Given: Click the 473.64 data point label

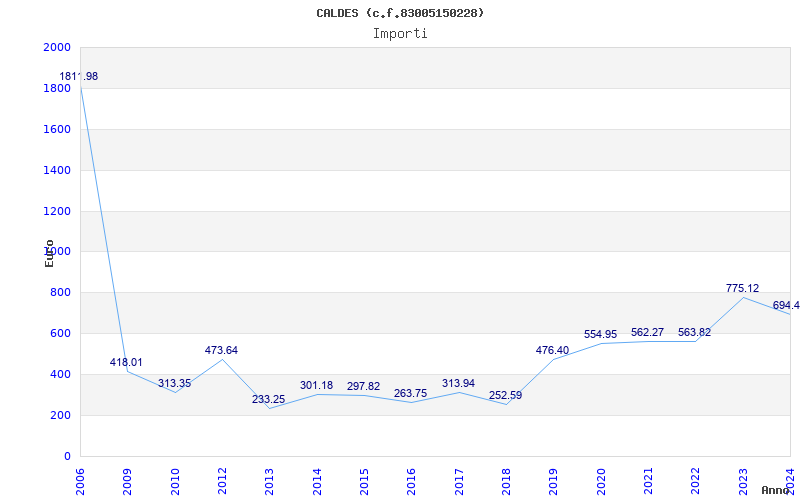Looking at the screenshot, I should [x=221, y=350].
